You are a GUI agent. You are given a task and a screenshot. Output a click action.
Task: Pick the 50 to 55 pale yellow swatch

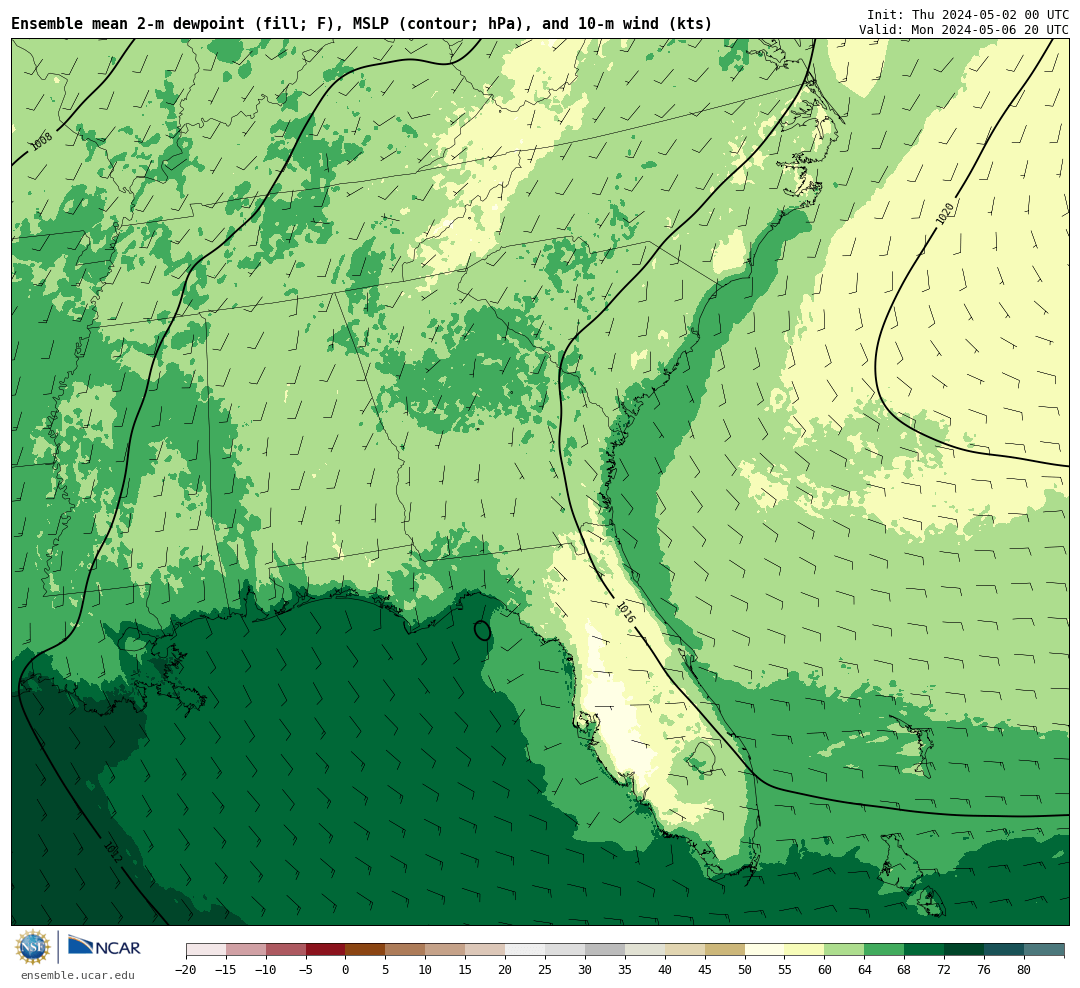tap(765, 950)
